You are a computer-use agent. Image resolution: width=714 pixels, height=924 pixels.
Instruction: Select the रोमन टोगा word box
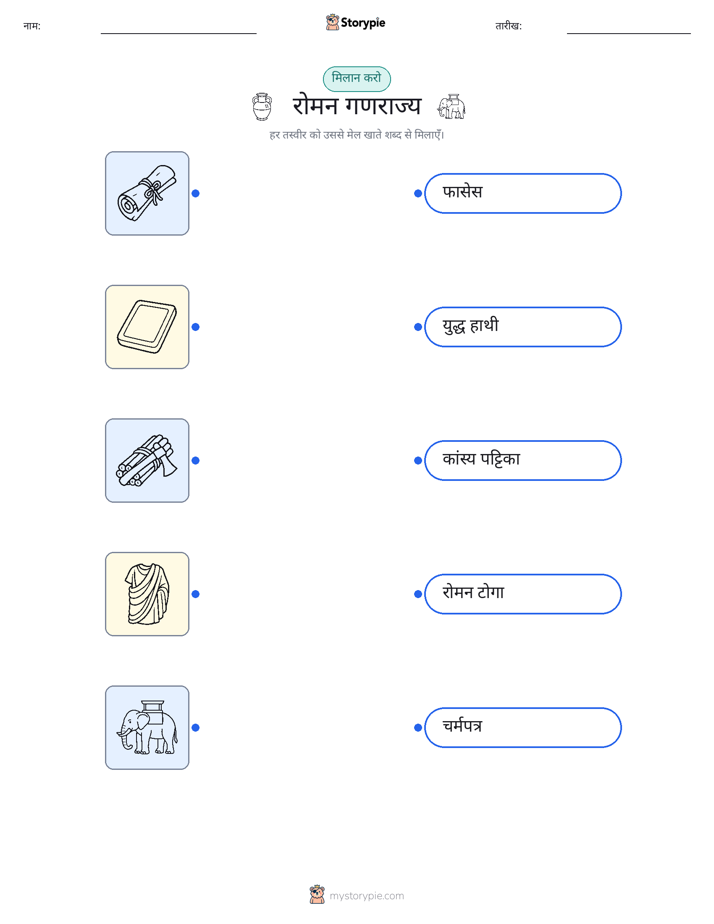(x=523, y=594)
